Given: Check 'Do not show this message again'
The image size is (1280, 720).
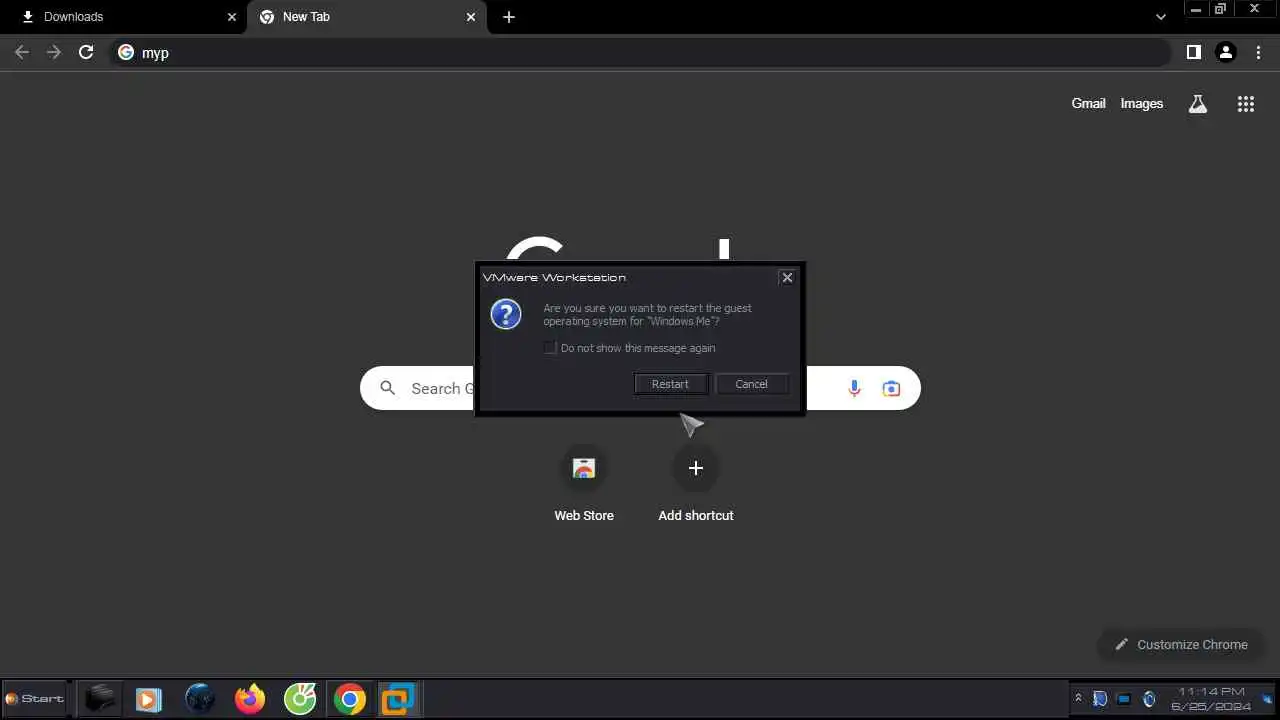Looking at the screenshot, I should click(x=550, y=348).
